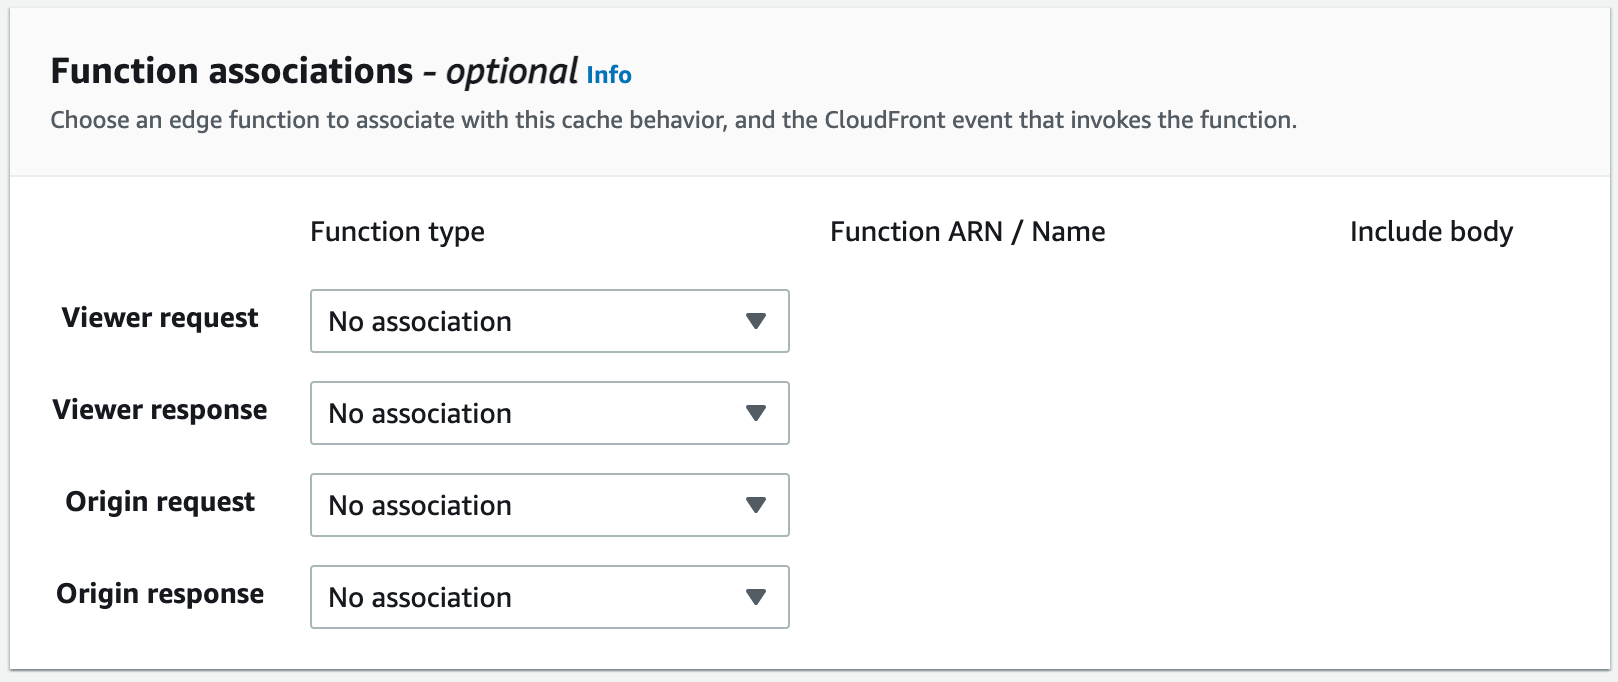Viewport: 1618px width, 682px height.
Task: Click the Function ARN / Name column header
Action: click(967, 232)
